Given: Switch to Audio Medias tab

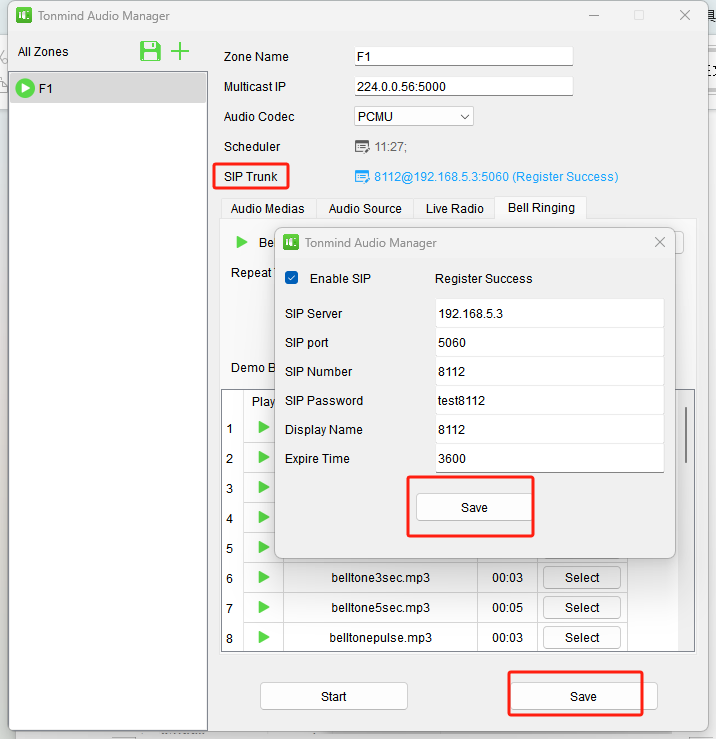Looking at the screenshot, I should (268, 209).
